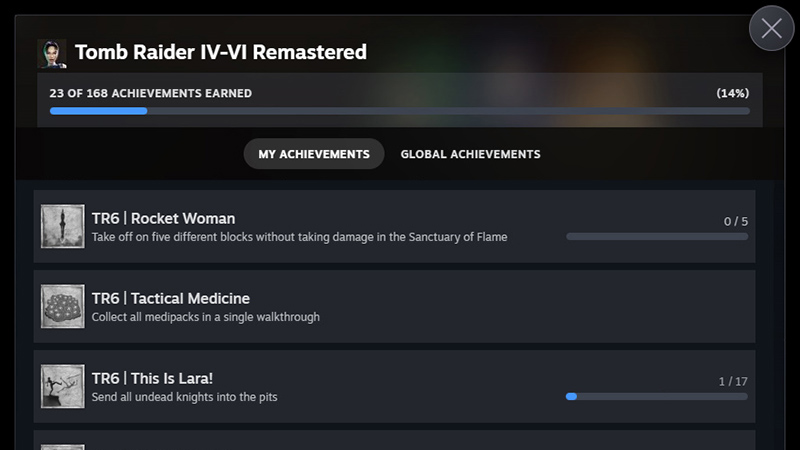Click the 1 / 17 progress counter
800x450 pixels.
click(733, 381)
